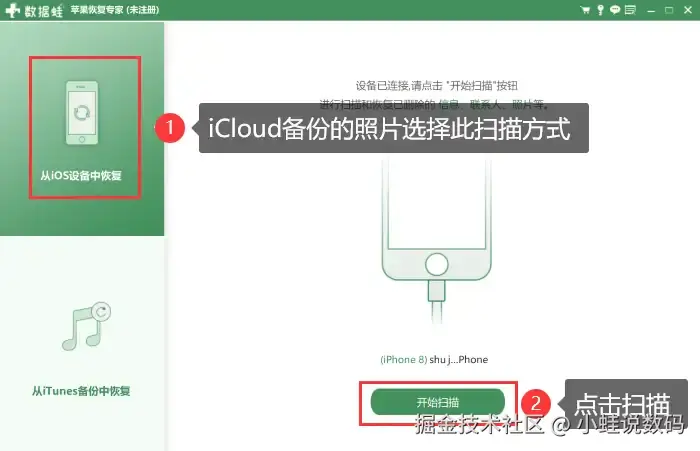Click the green 开始扫描 button
The width and height of the screenshot is (700, 451).
[438, 402]
